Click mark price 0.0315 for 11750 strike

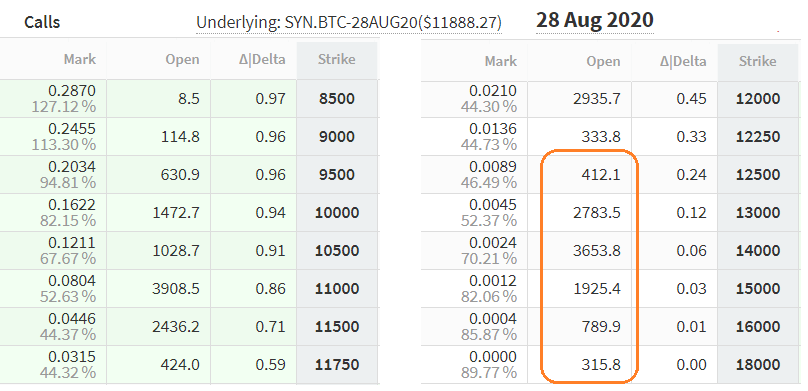pos(72,358)
